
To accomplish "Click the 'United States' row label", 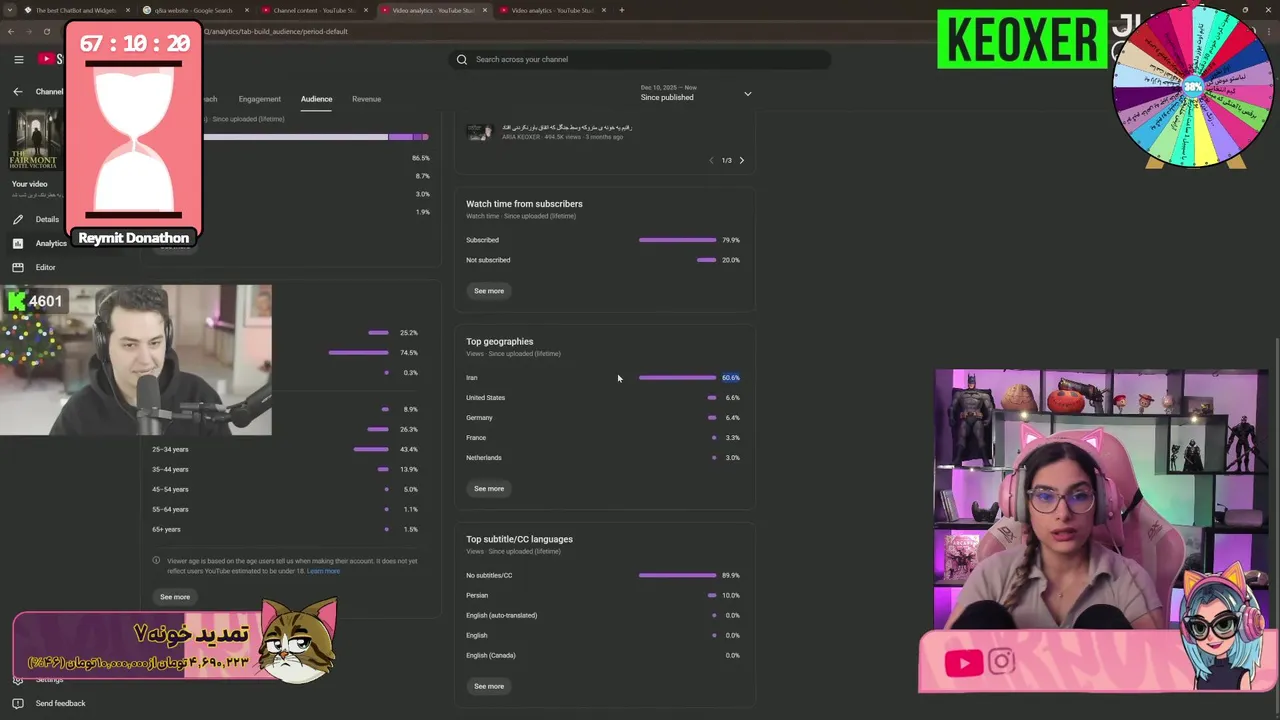I will click(x=485, y=398).
